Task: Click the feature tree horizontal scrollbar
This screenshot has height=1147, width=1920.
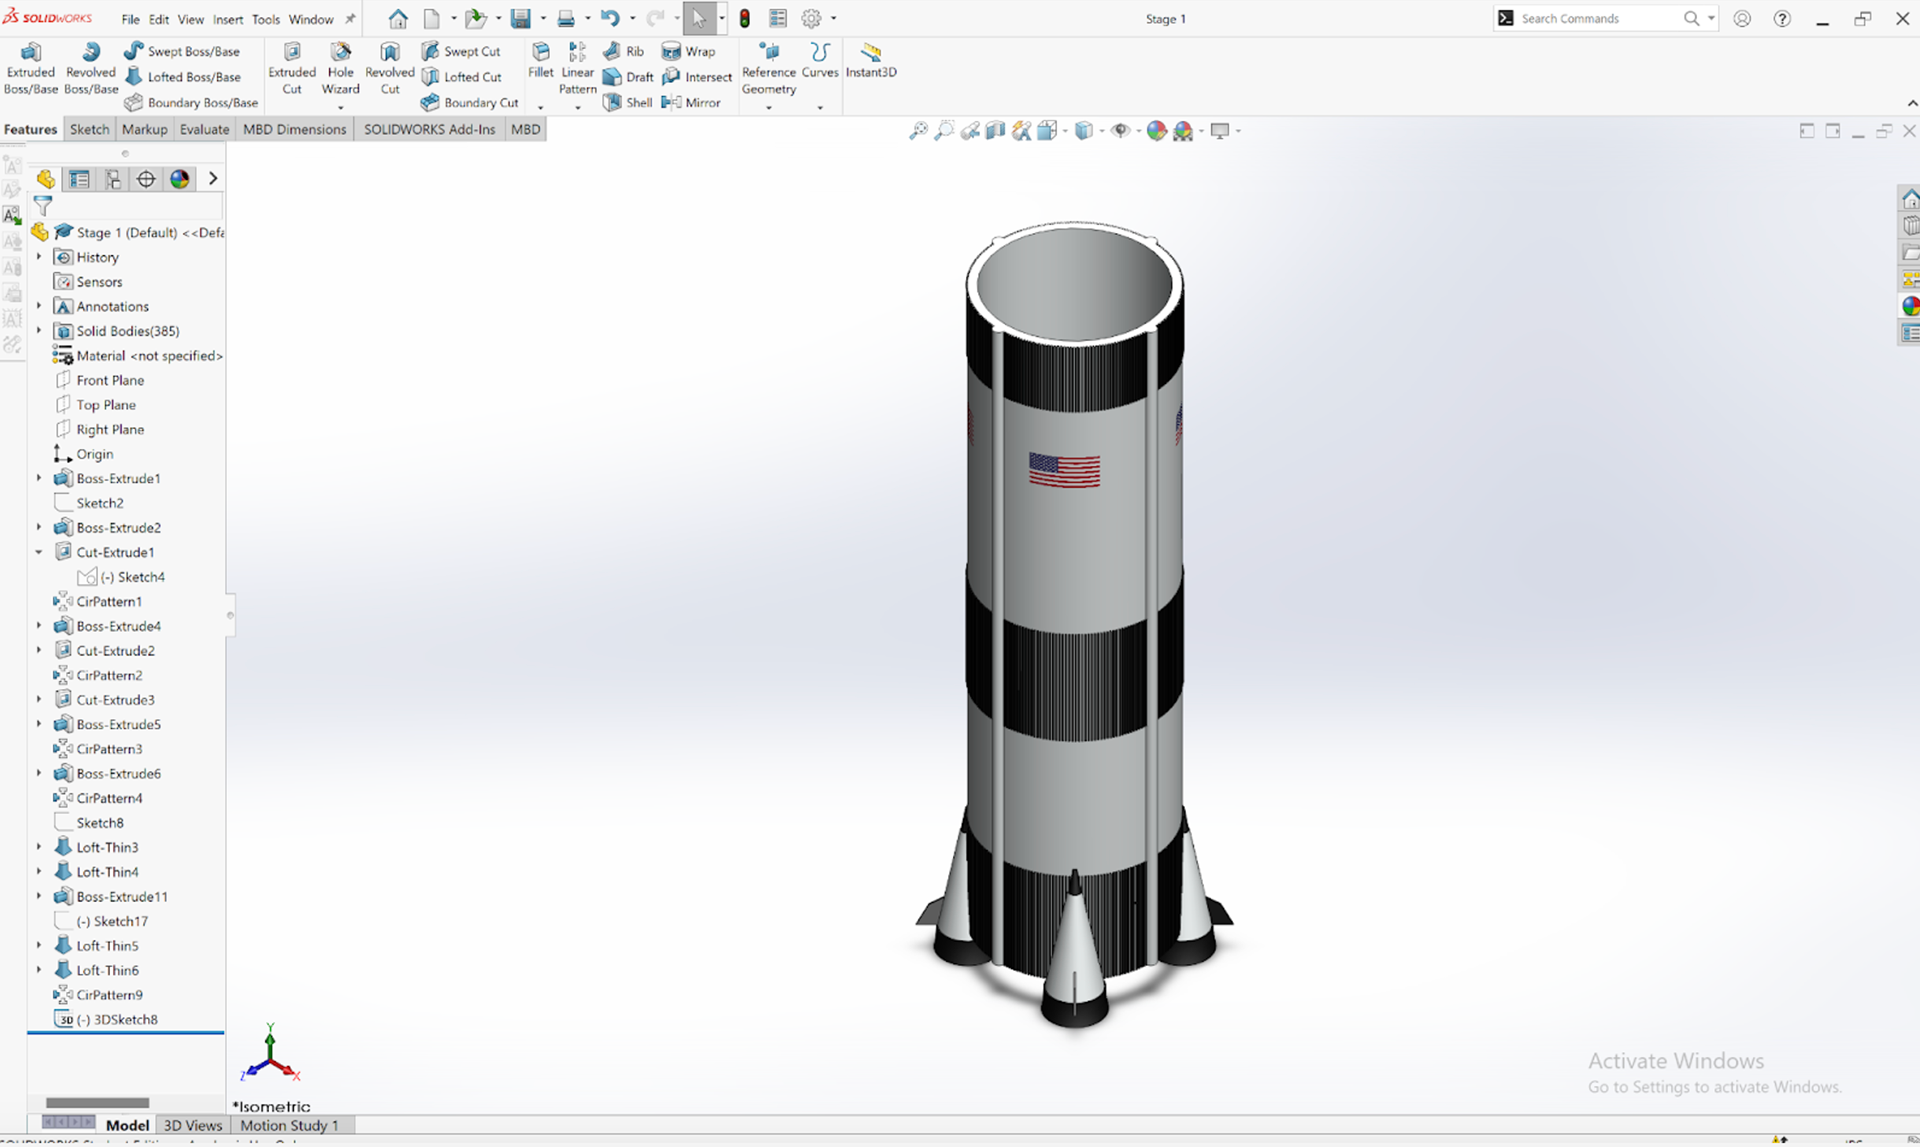Action: pyautogui.click(x=97, y=1102)
